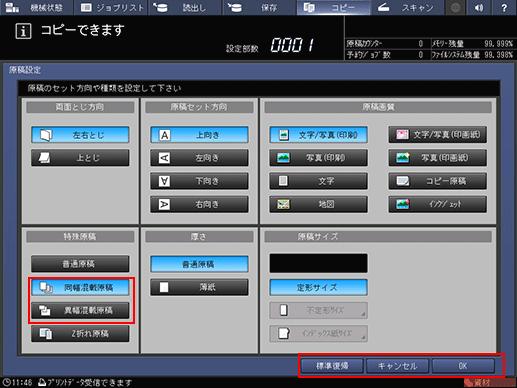Viewport: 517px width, 388px height.
Task: Switch to the スキャン scan tab
Action: [407, 7]
